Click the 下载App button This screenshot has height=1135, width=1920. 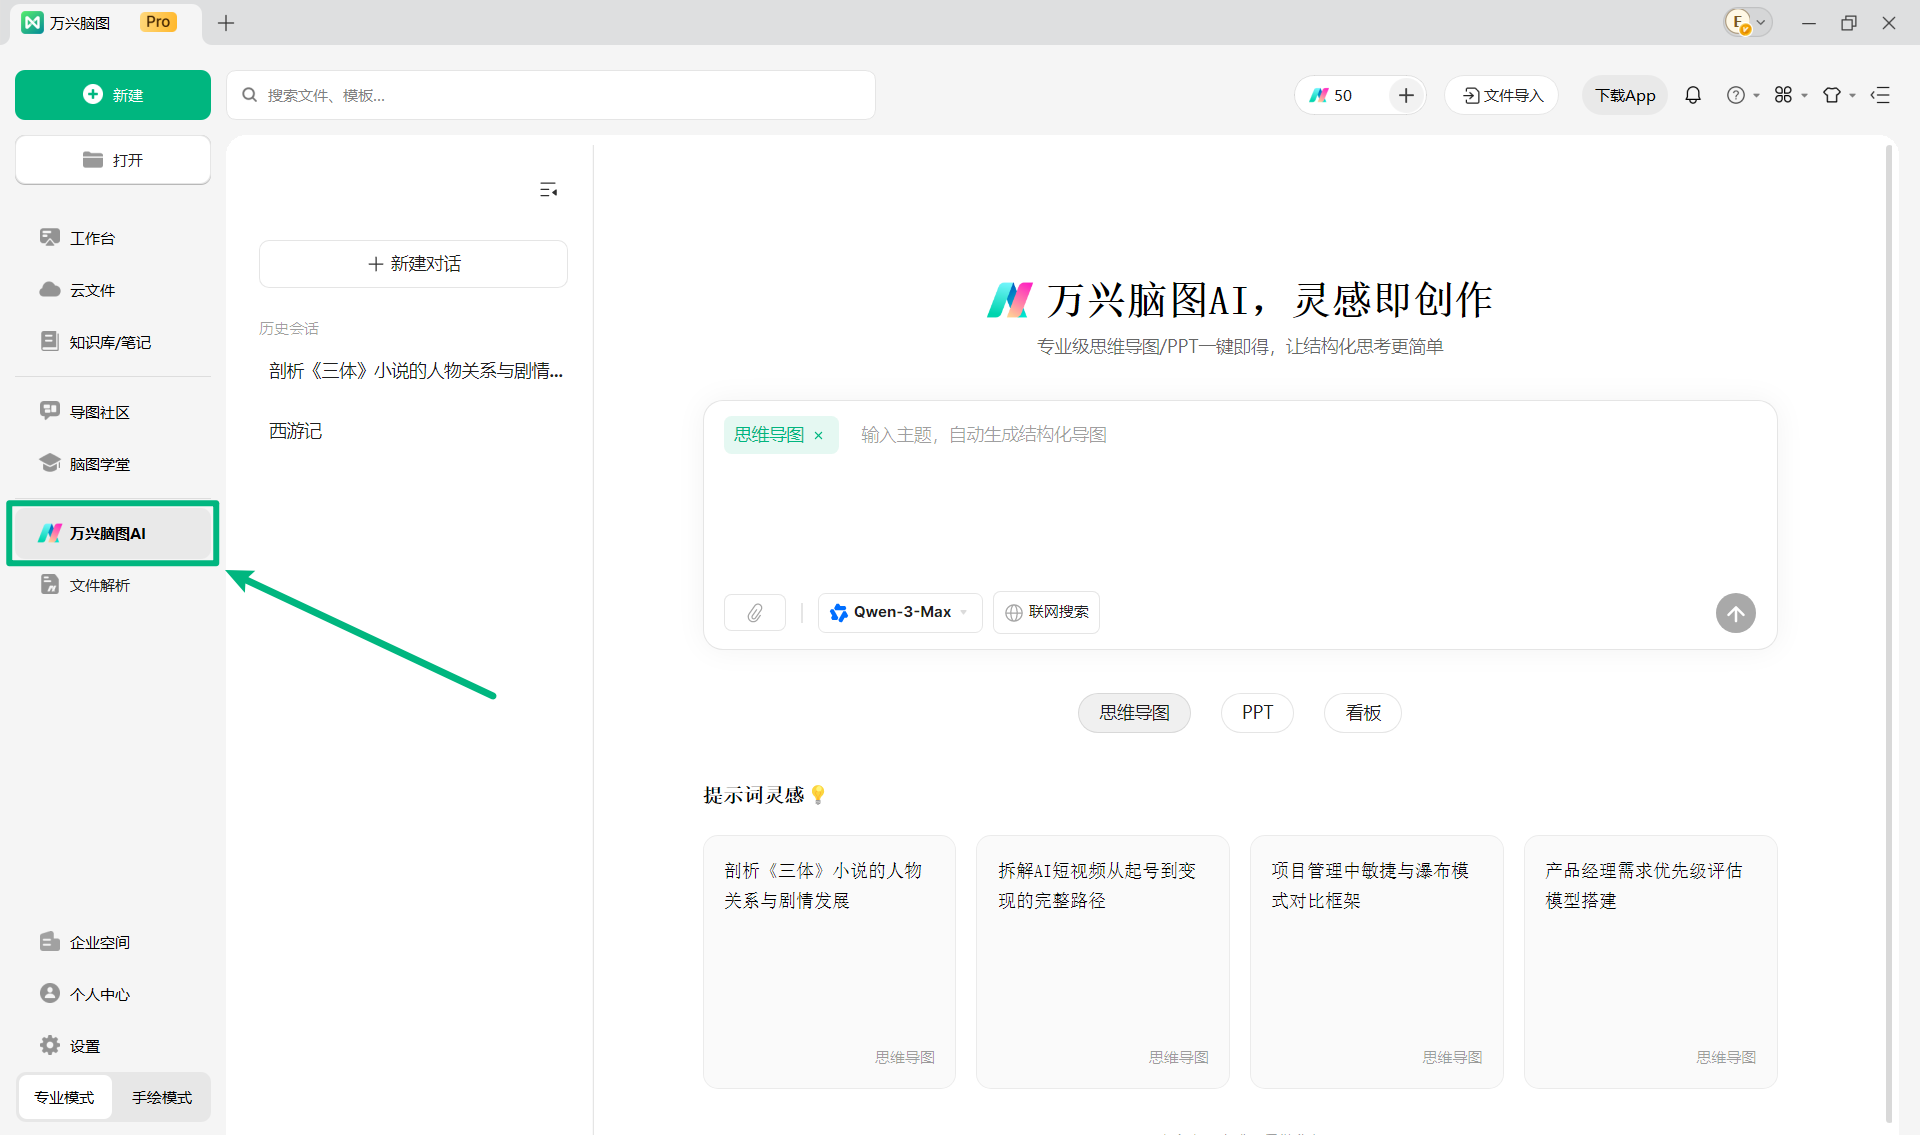(1625, 95)
